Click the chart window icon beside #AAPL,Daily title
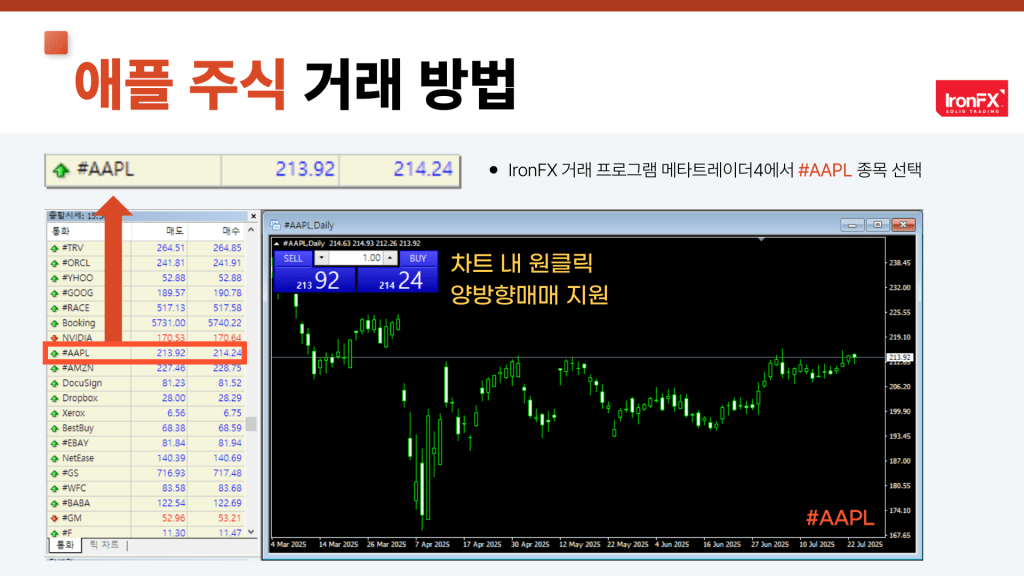 coord(276,225)
